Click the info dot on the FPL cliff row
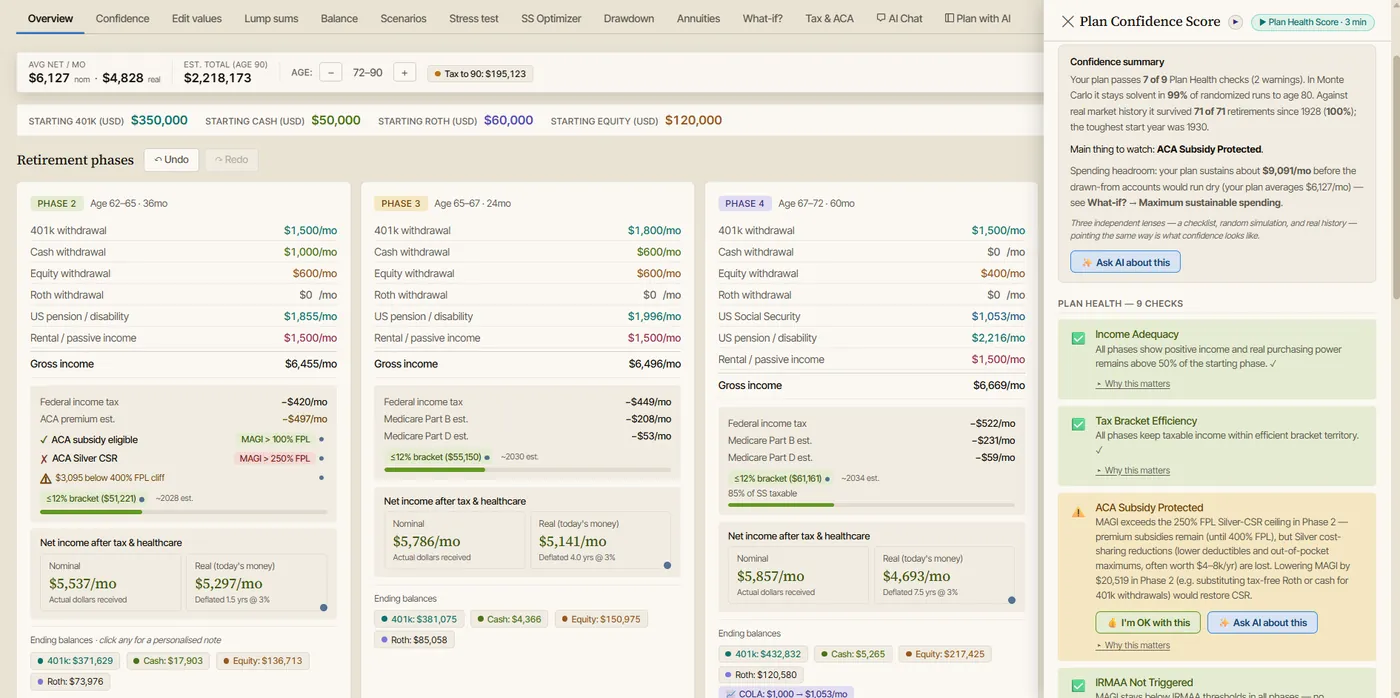 321,478
